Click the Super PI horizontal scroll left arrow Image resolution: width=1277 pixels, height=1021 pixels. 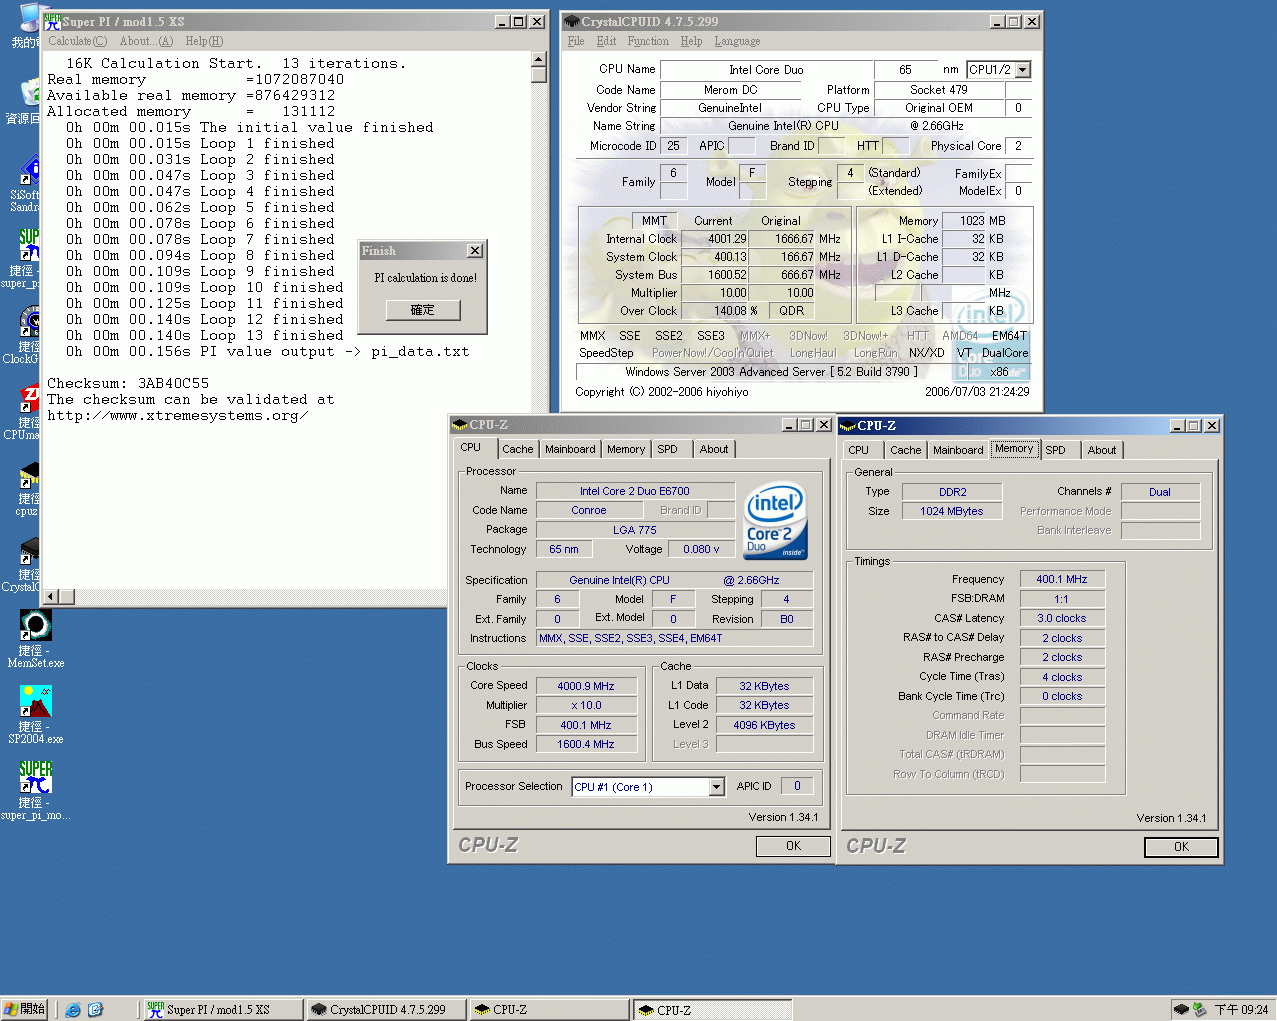pyautogui.click(x=51, y=597)
